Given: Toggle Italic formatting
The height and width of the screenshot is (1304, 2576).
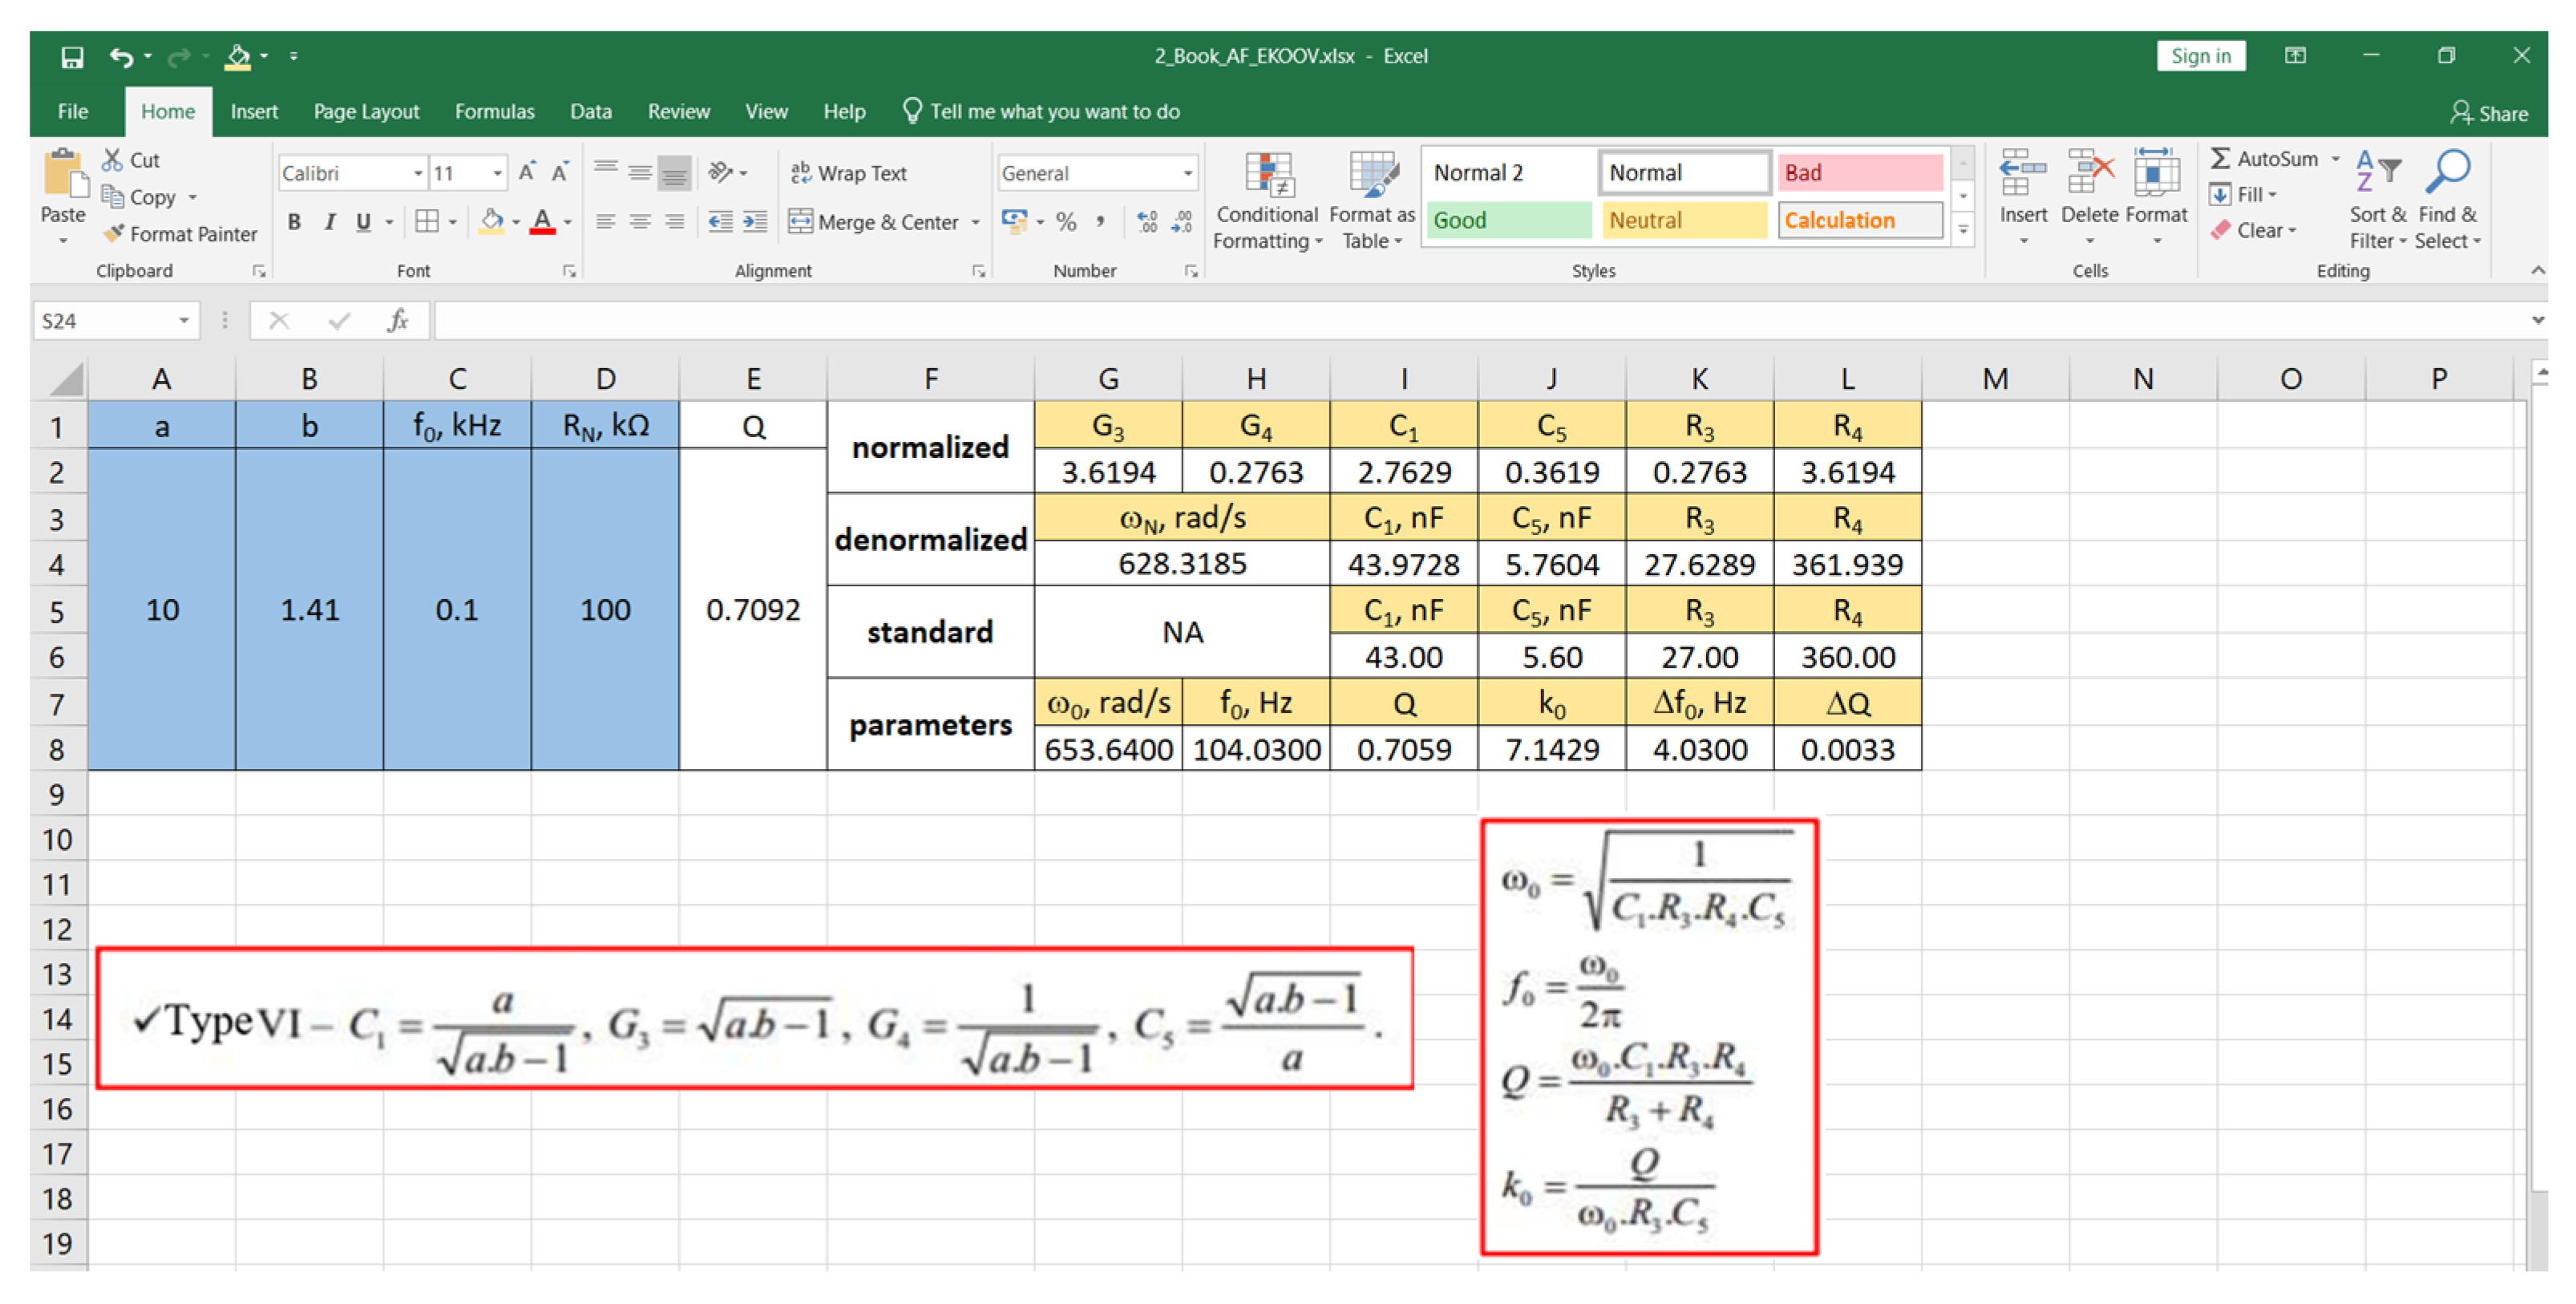Looking at the screenshot, I should click(x=329, y=222).
